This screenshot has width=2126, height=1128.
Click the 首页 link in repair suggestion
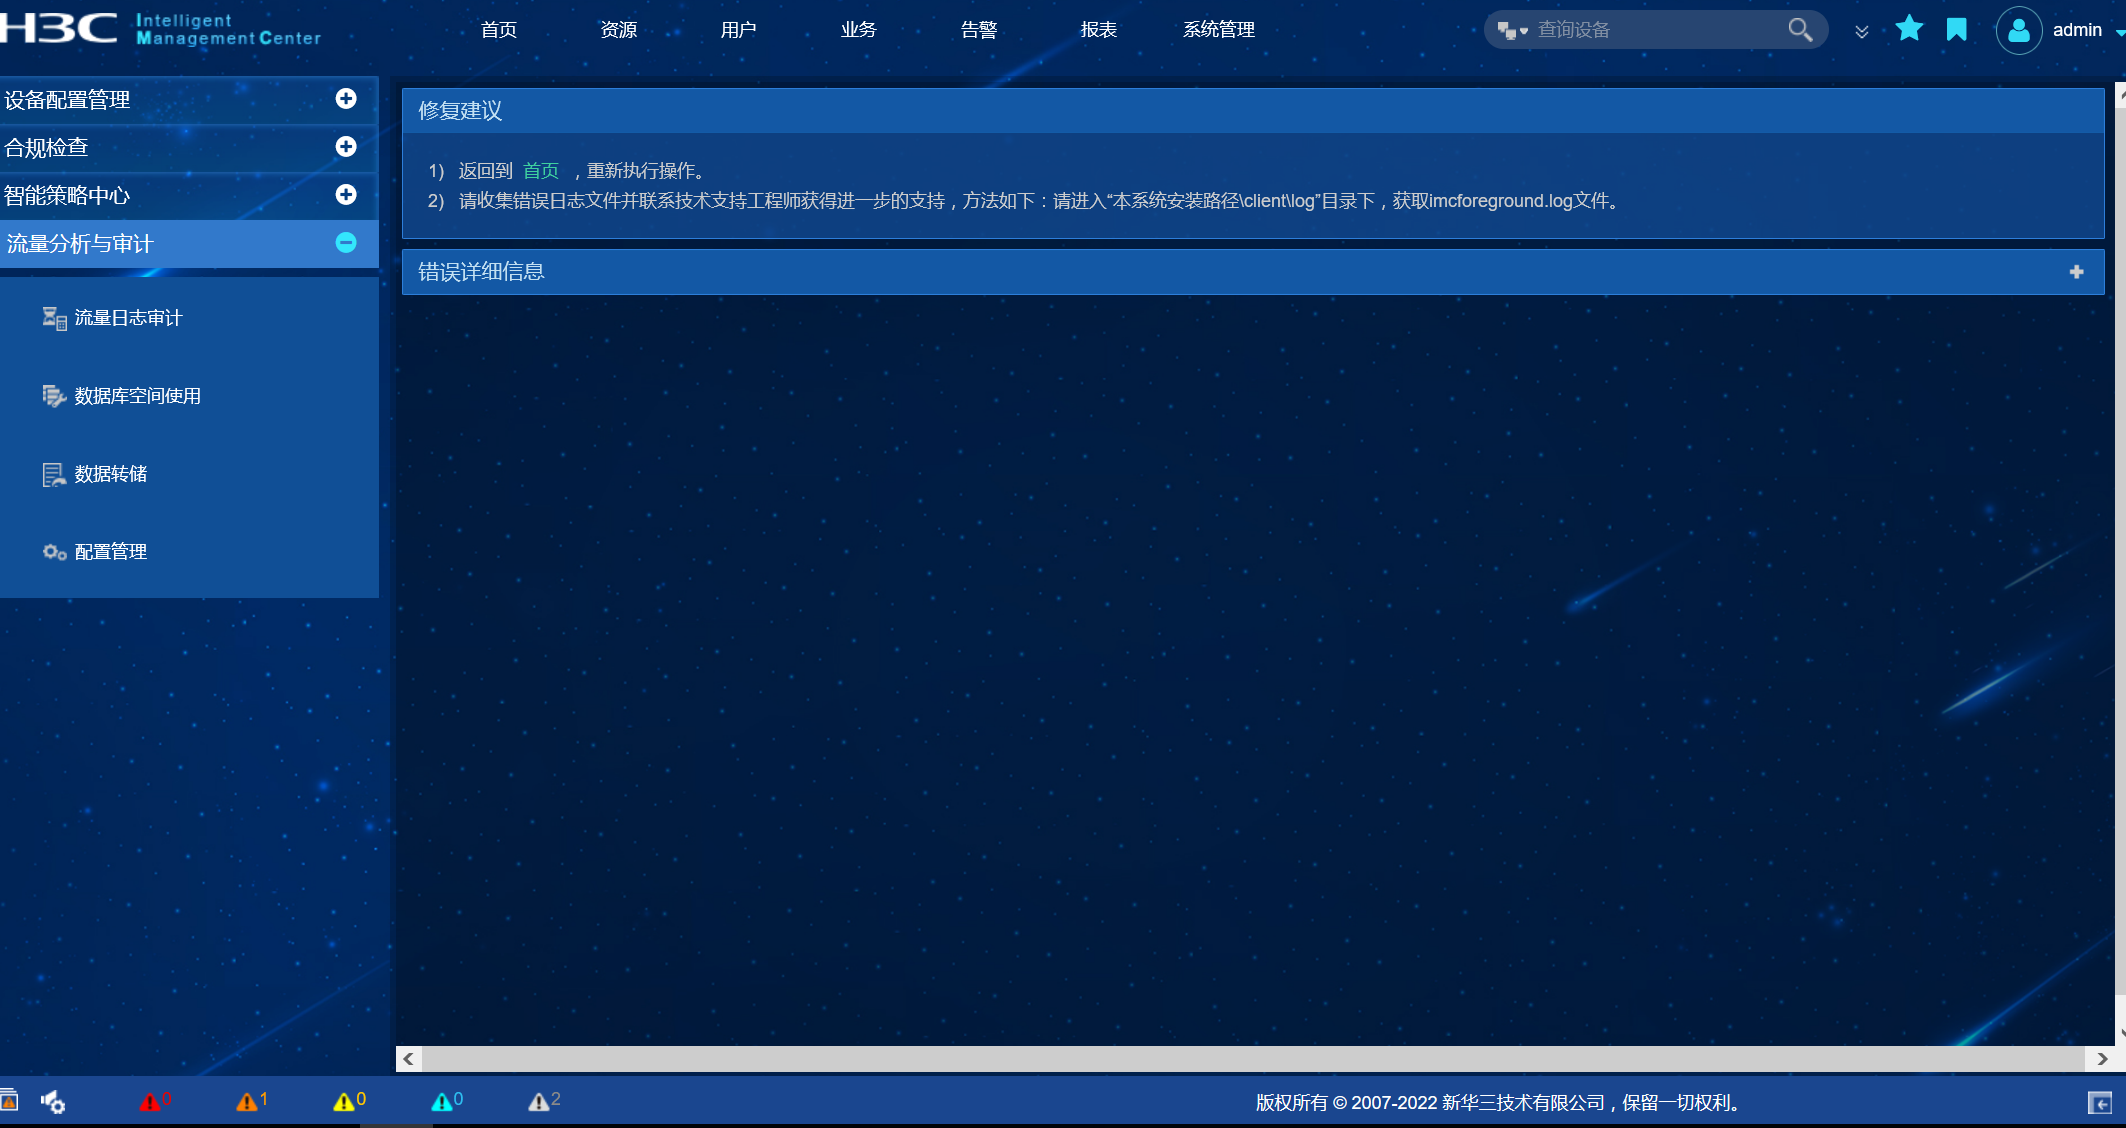point(540,171)
